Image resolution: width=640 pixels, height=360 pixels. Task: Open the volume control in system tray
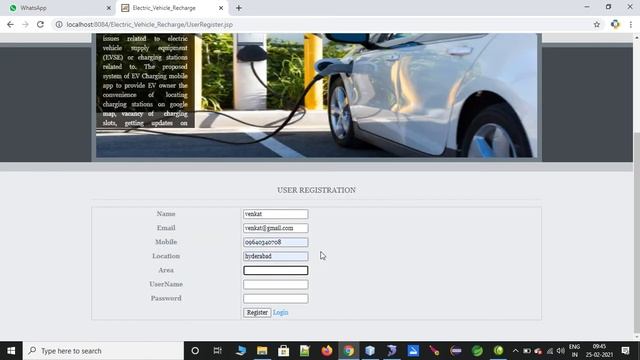561,351
